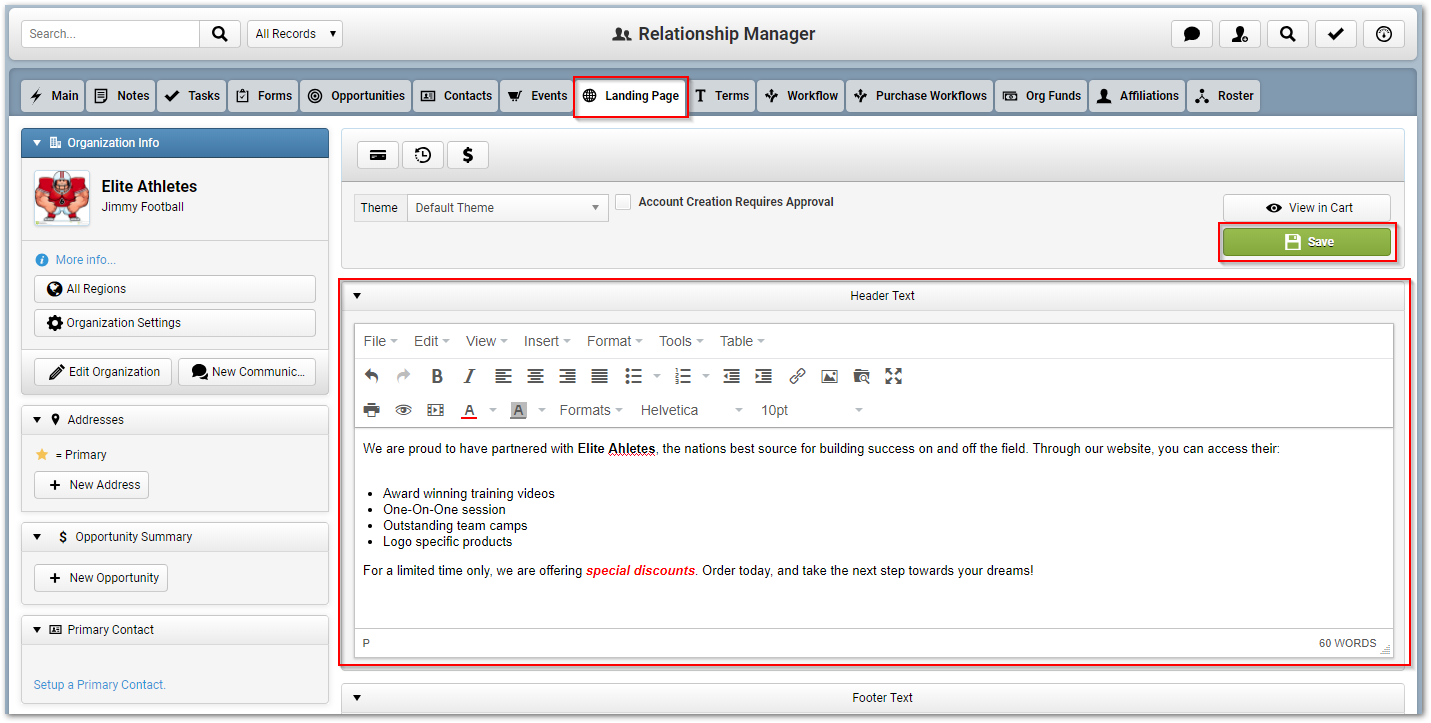Apply bold formatting in the editor

[x=437, y=376]
